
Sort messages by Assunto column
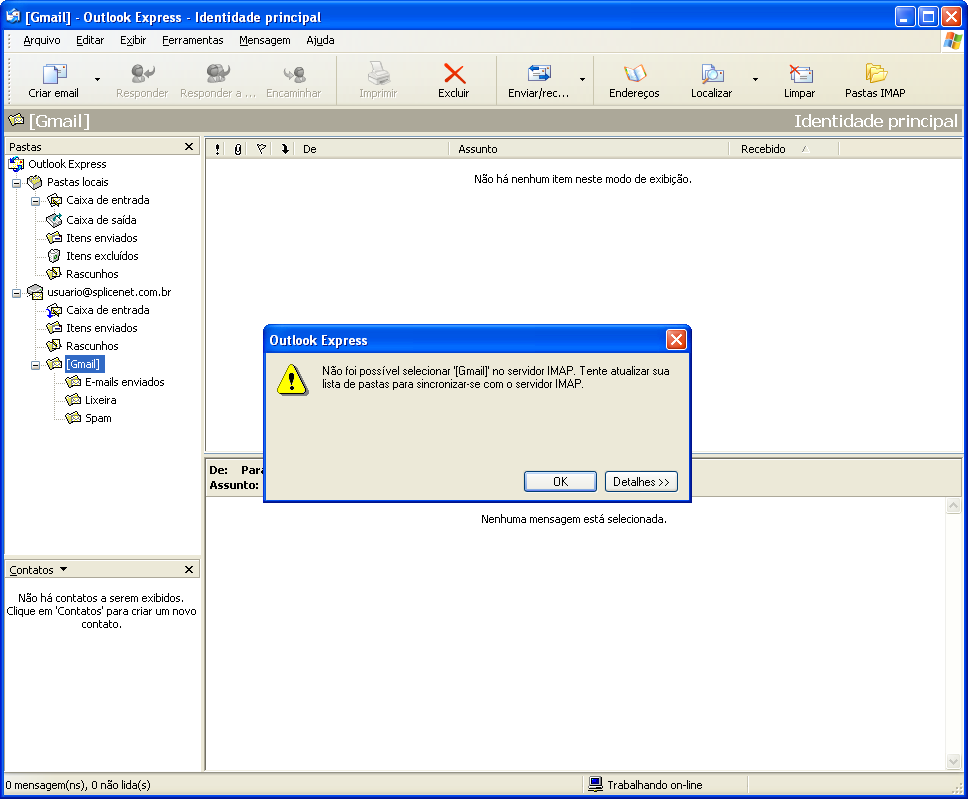[590, 149]
